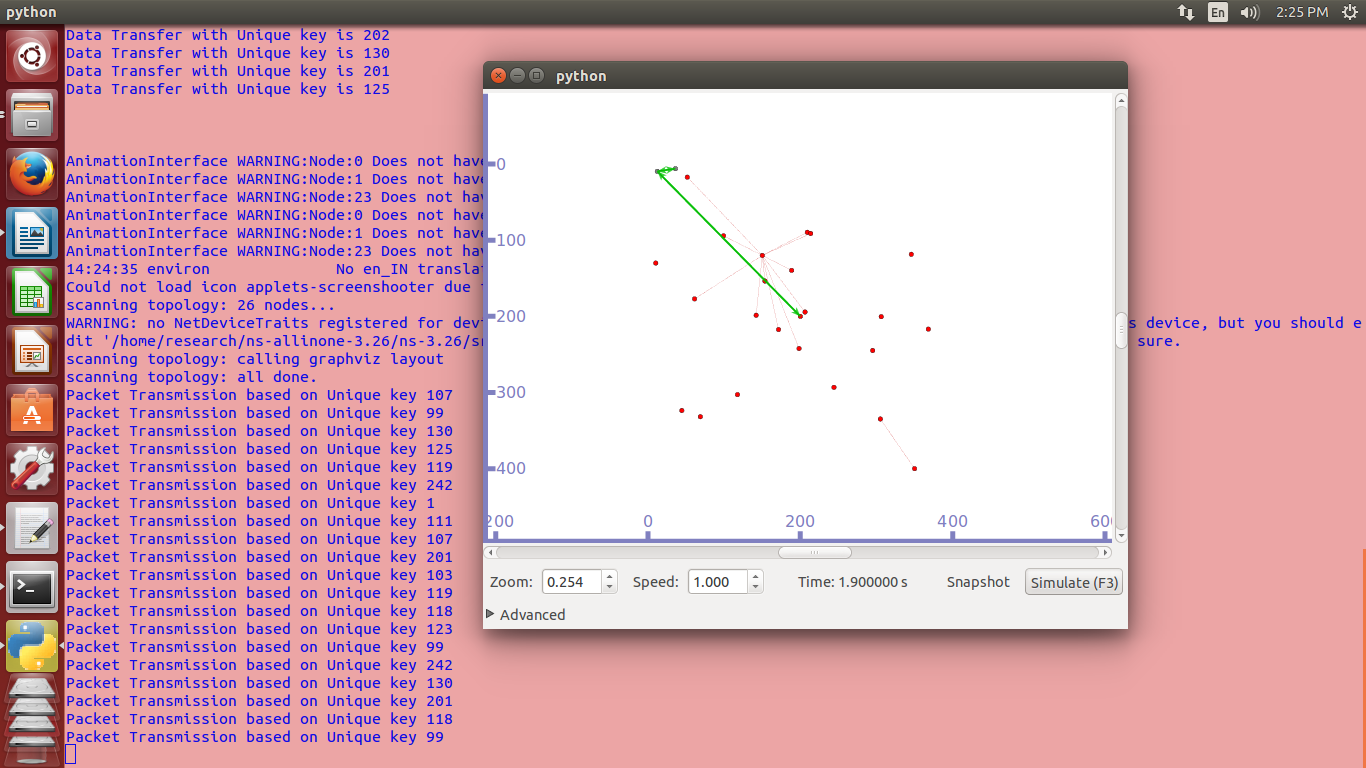Decrease the Zoom value with down arrow
Image resolution: width=1366 pixels, height=768 pixels.
click(610, 588)
